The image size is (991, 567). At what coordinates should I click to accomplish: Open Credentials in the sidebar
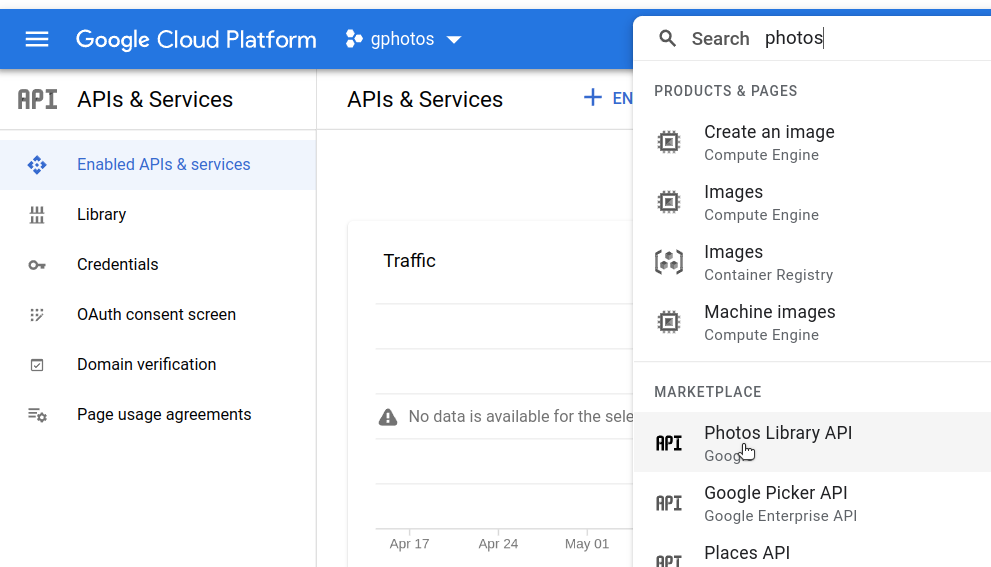(x=117, y=265)
